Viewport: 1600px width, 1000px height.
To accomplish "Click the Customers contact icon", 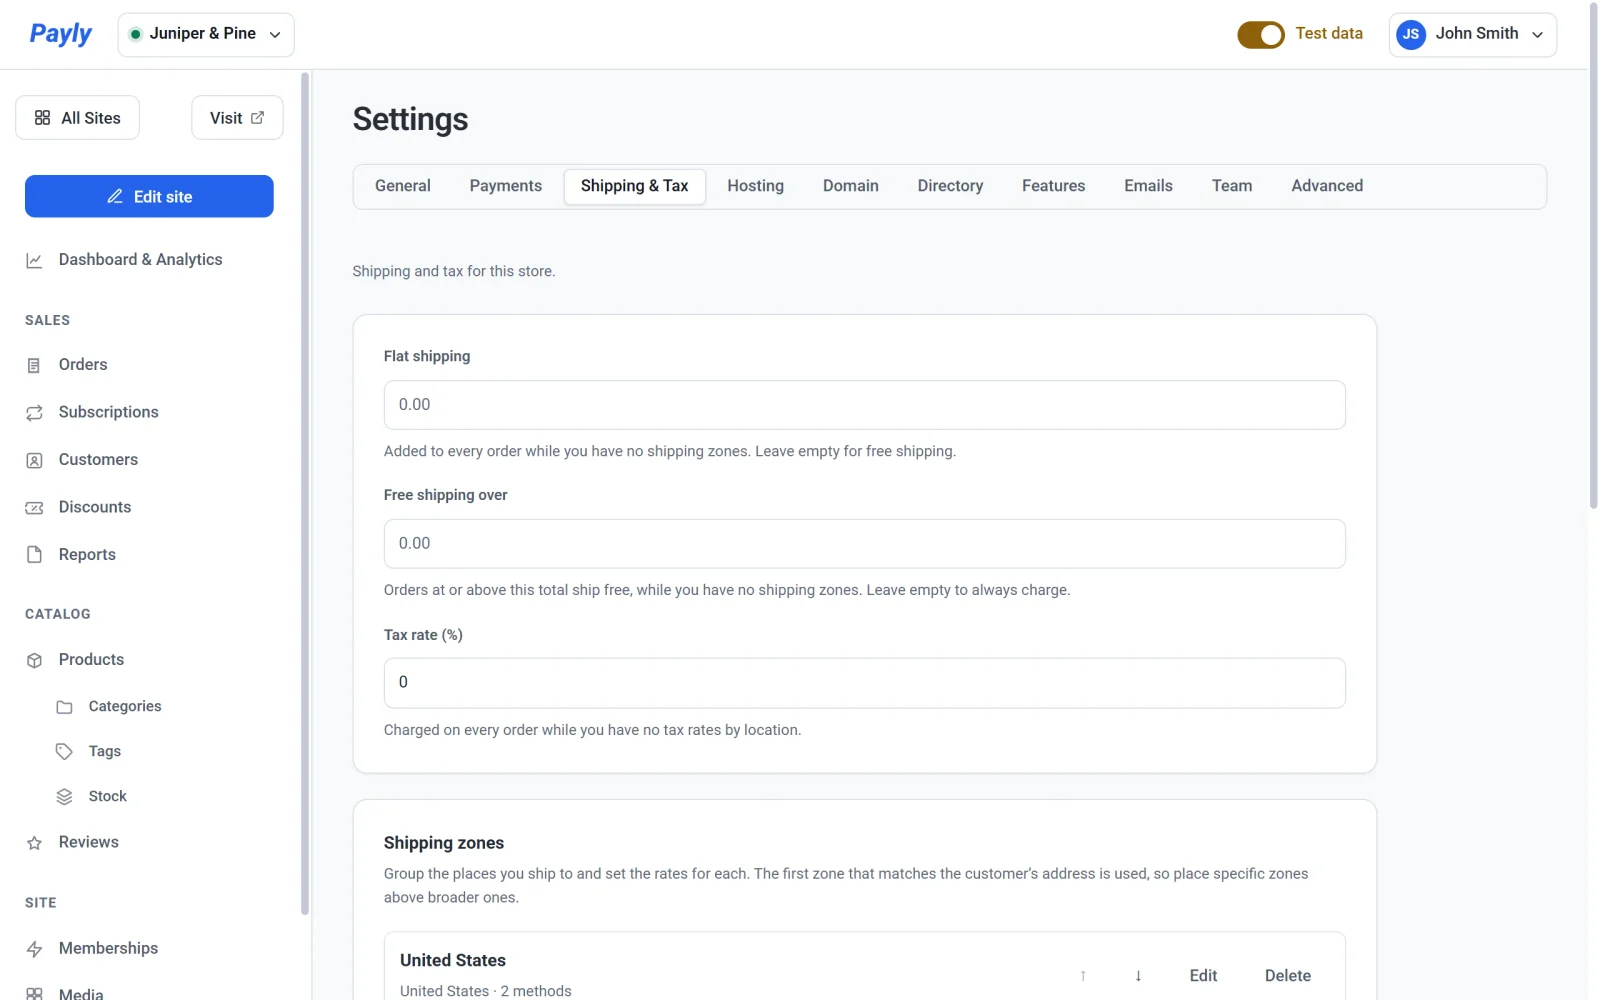I will [x=34, y=460].
